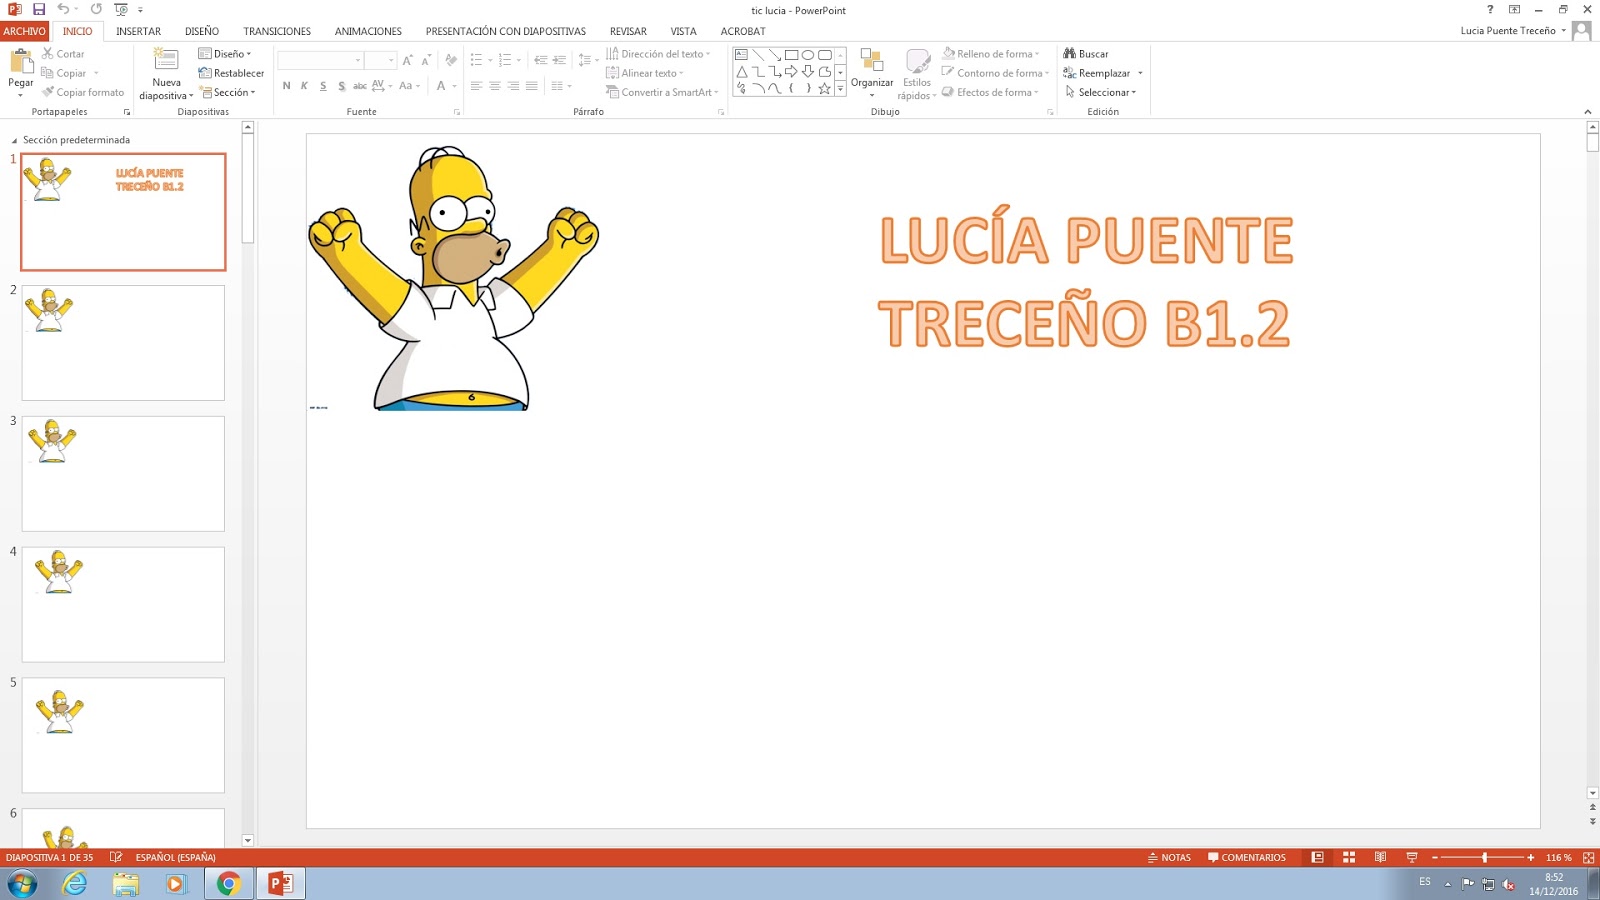Open the TRANSICIONES tab

click(x=277, y=31)
